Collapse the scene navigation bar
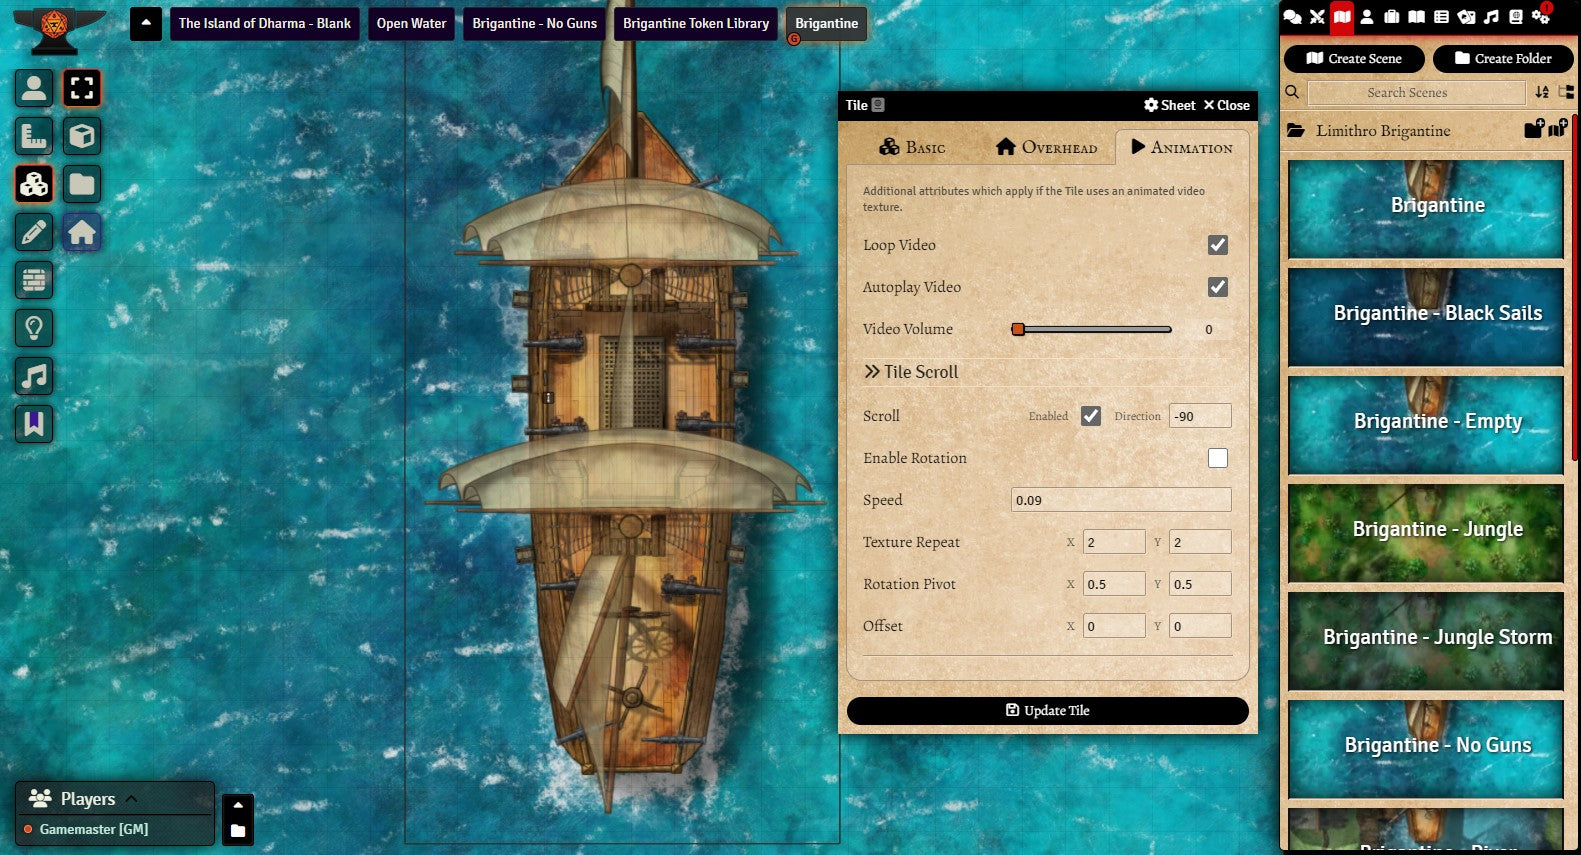The image size is (1581, 855). pos(146,23)
